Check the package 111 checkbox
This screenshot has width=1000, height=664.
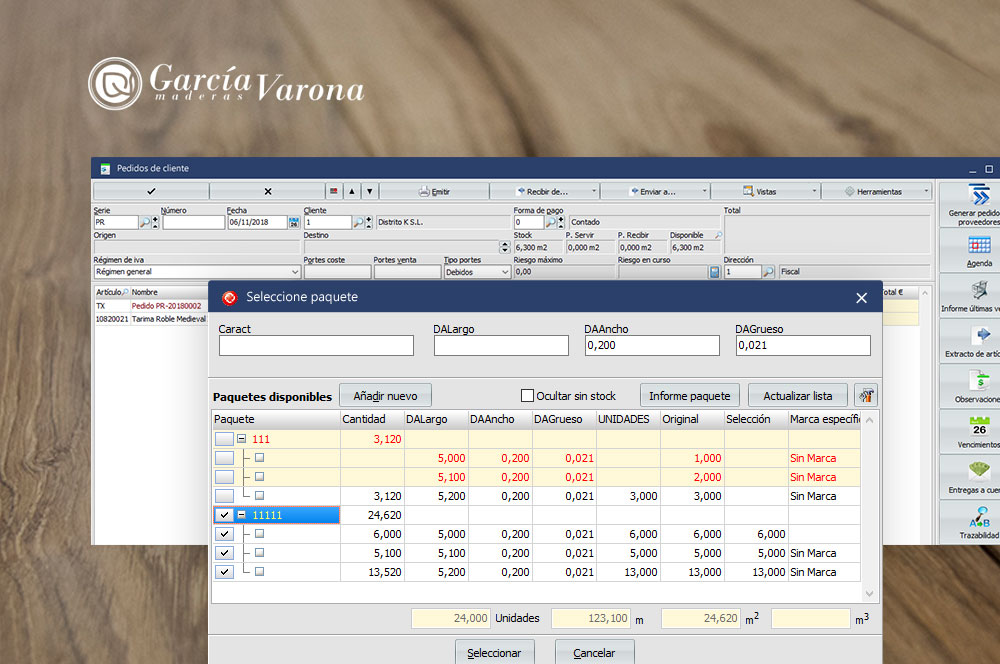point(224,439)
